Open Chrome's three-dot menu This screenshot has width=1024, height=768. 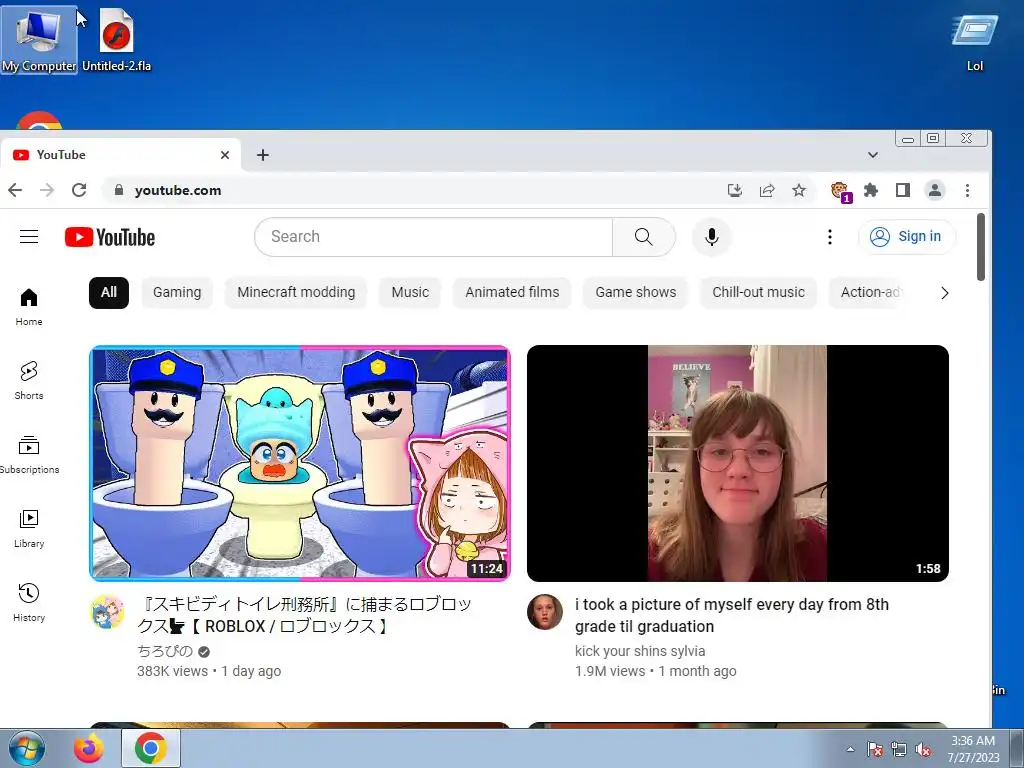pyautogui.click(x=967, y=190)
